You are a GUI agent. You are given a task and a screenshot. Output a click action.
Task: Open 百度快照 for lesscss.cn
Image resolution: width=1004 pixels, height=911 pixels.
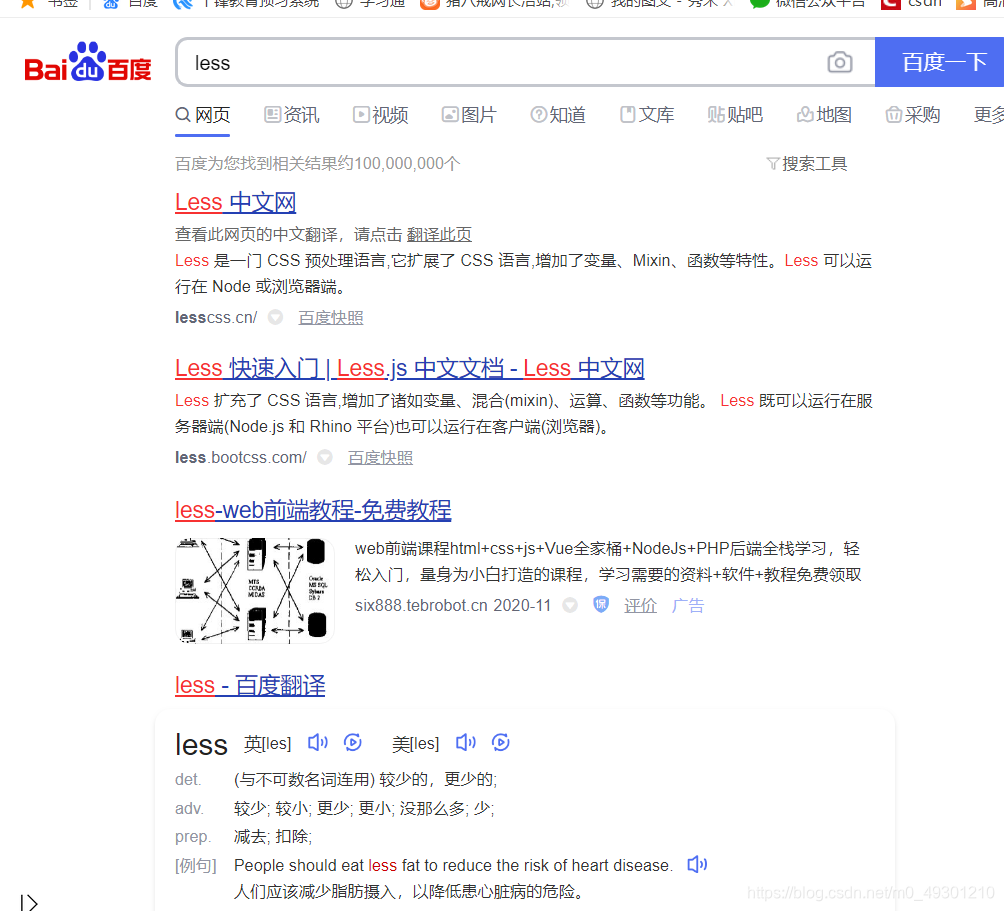click(x=330, y=318)
